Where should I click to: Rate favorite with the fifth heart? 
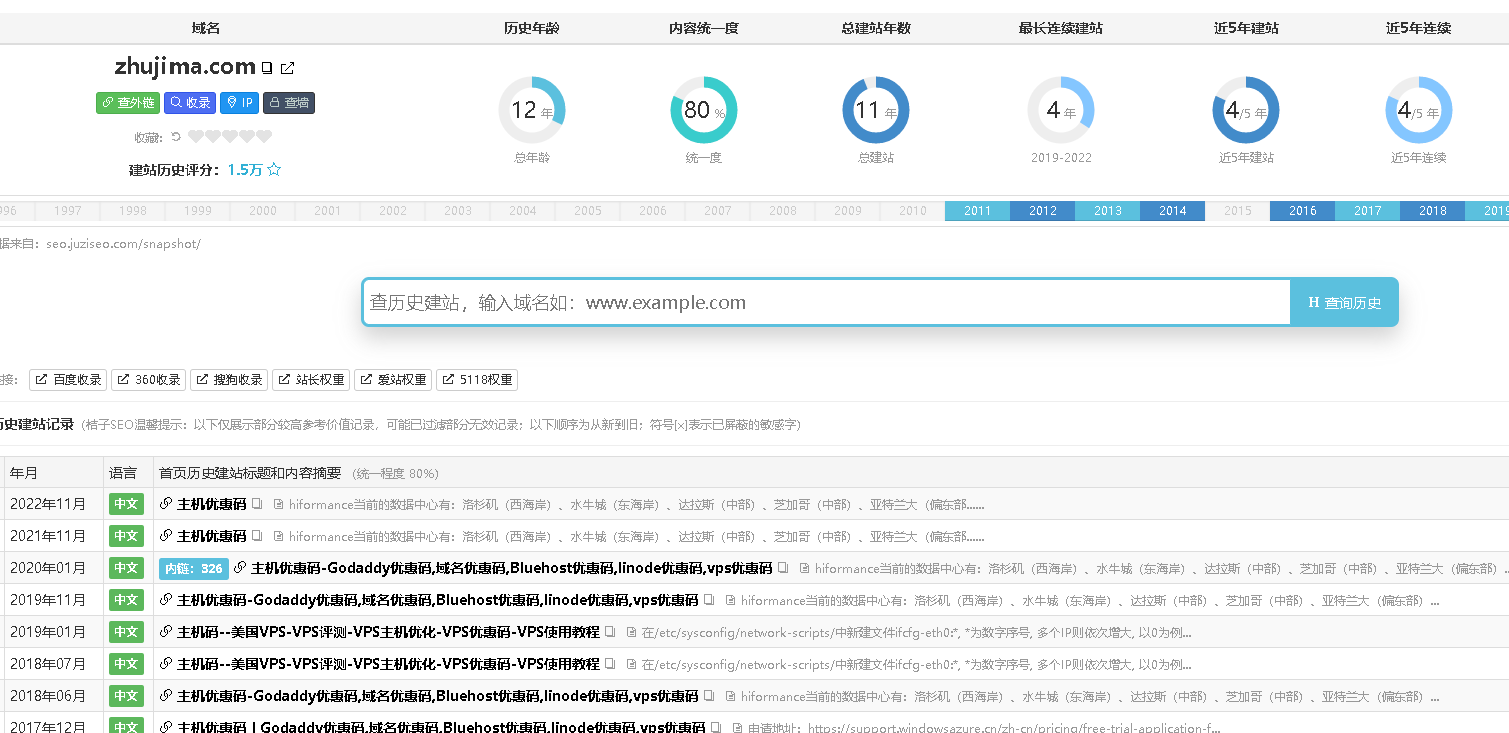tap(264, 137)
